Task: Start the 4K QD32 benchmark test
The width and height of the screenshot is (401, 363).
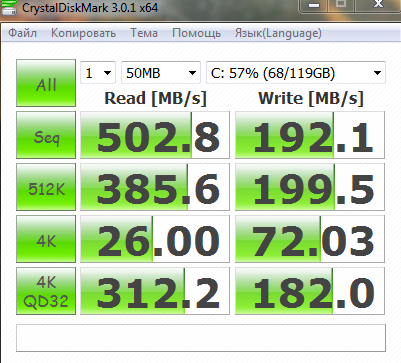Action: pyautogui.click(x=46, y=291)
